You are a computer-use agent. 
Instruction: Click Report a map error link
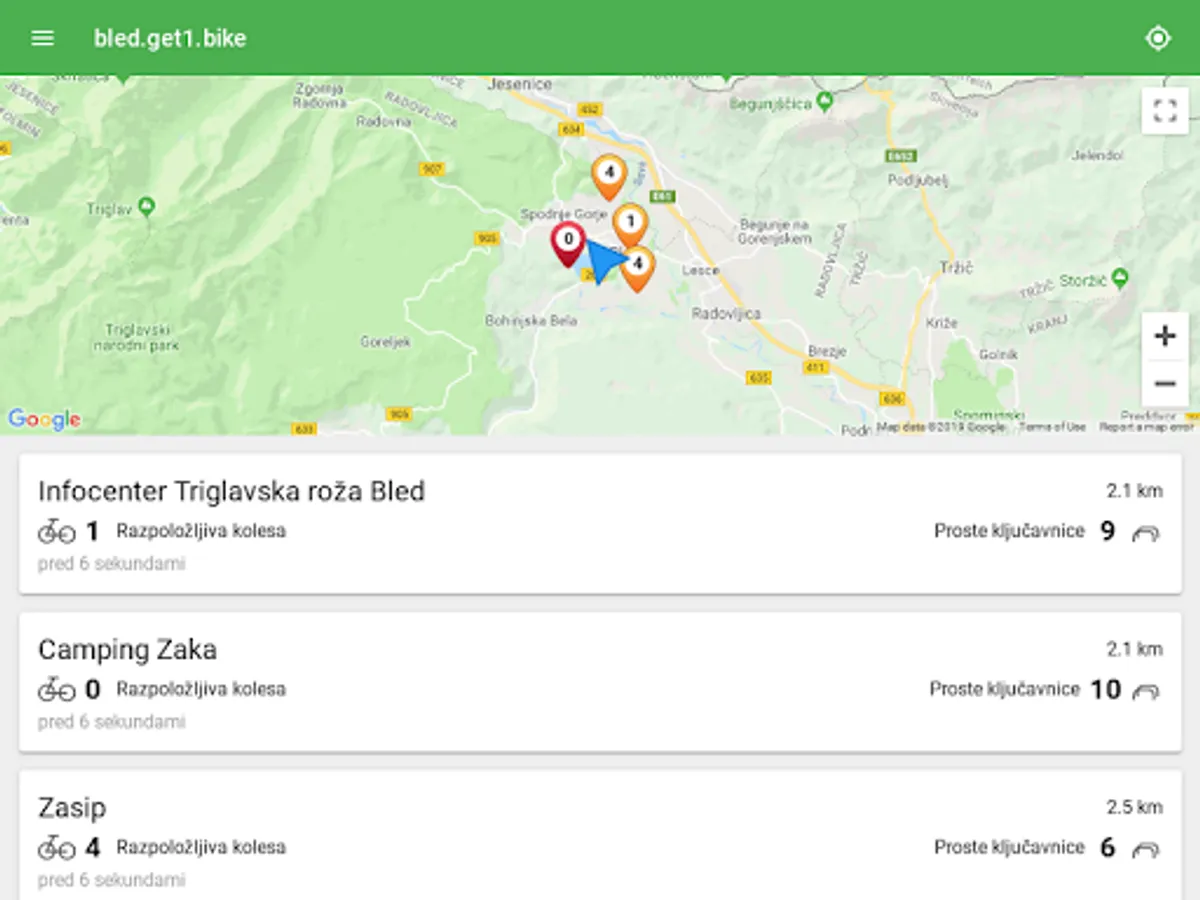(1146, 427)
